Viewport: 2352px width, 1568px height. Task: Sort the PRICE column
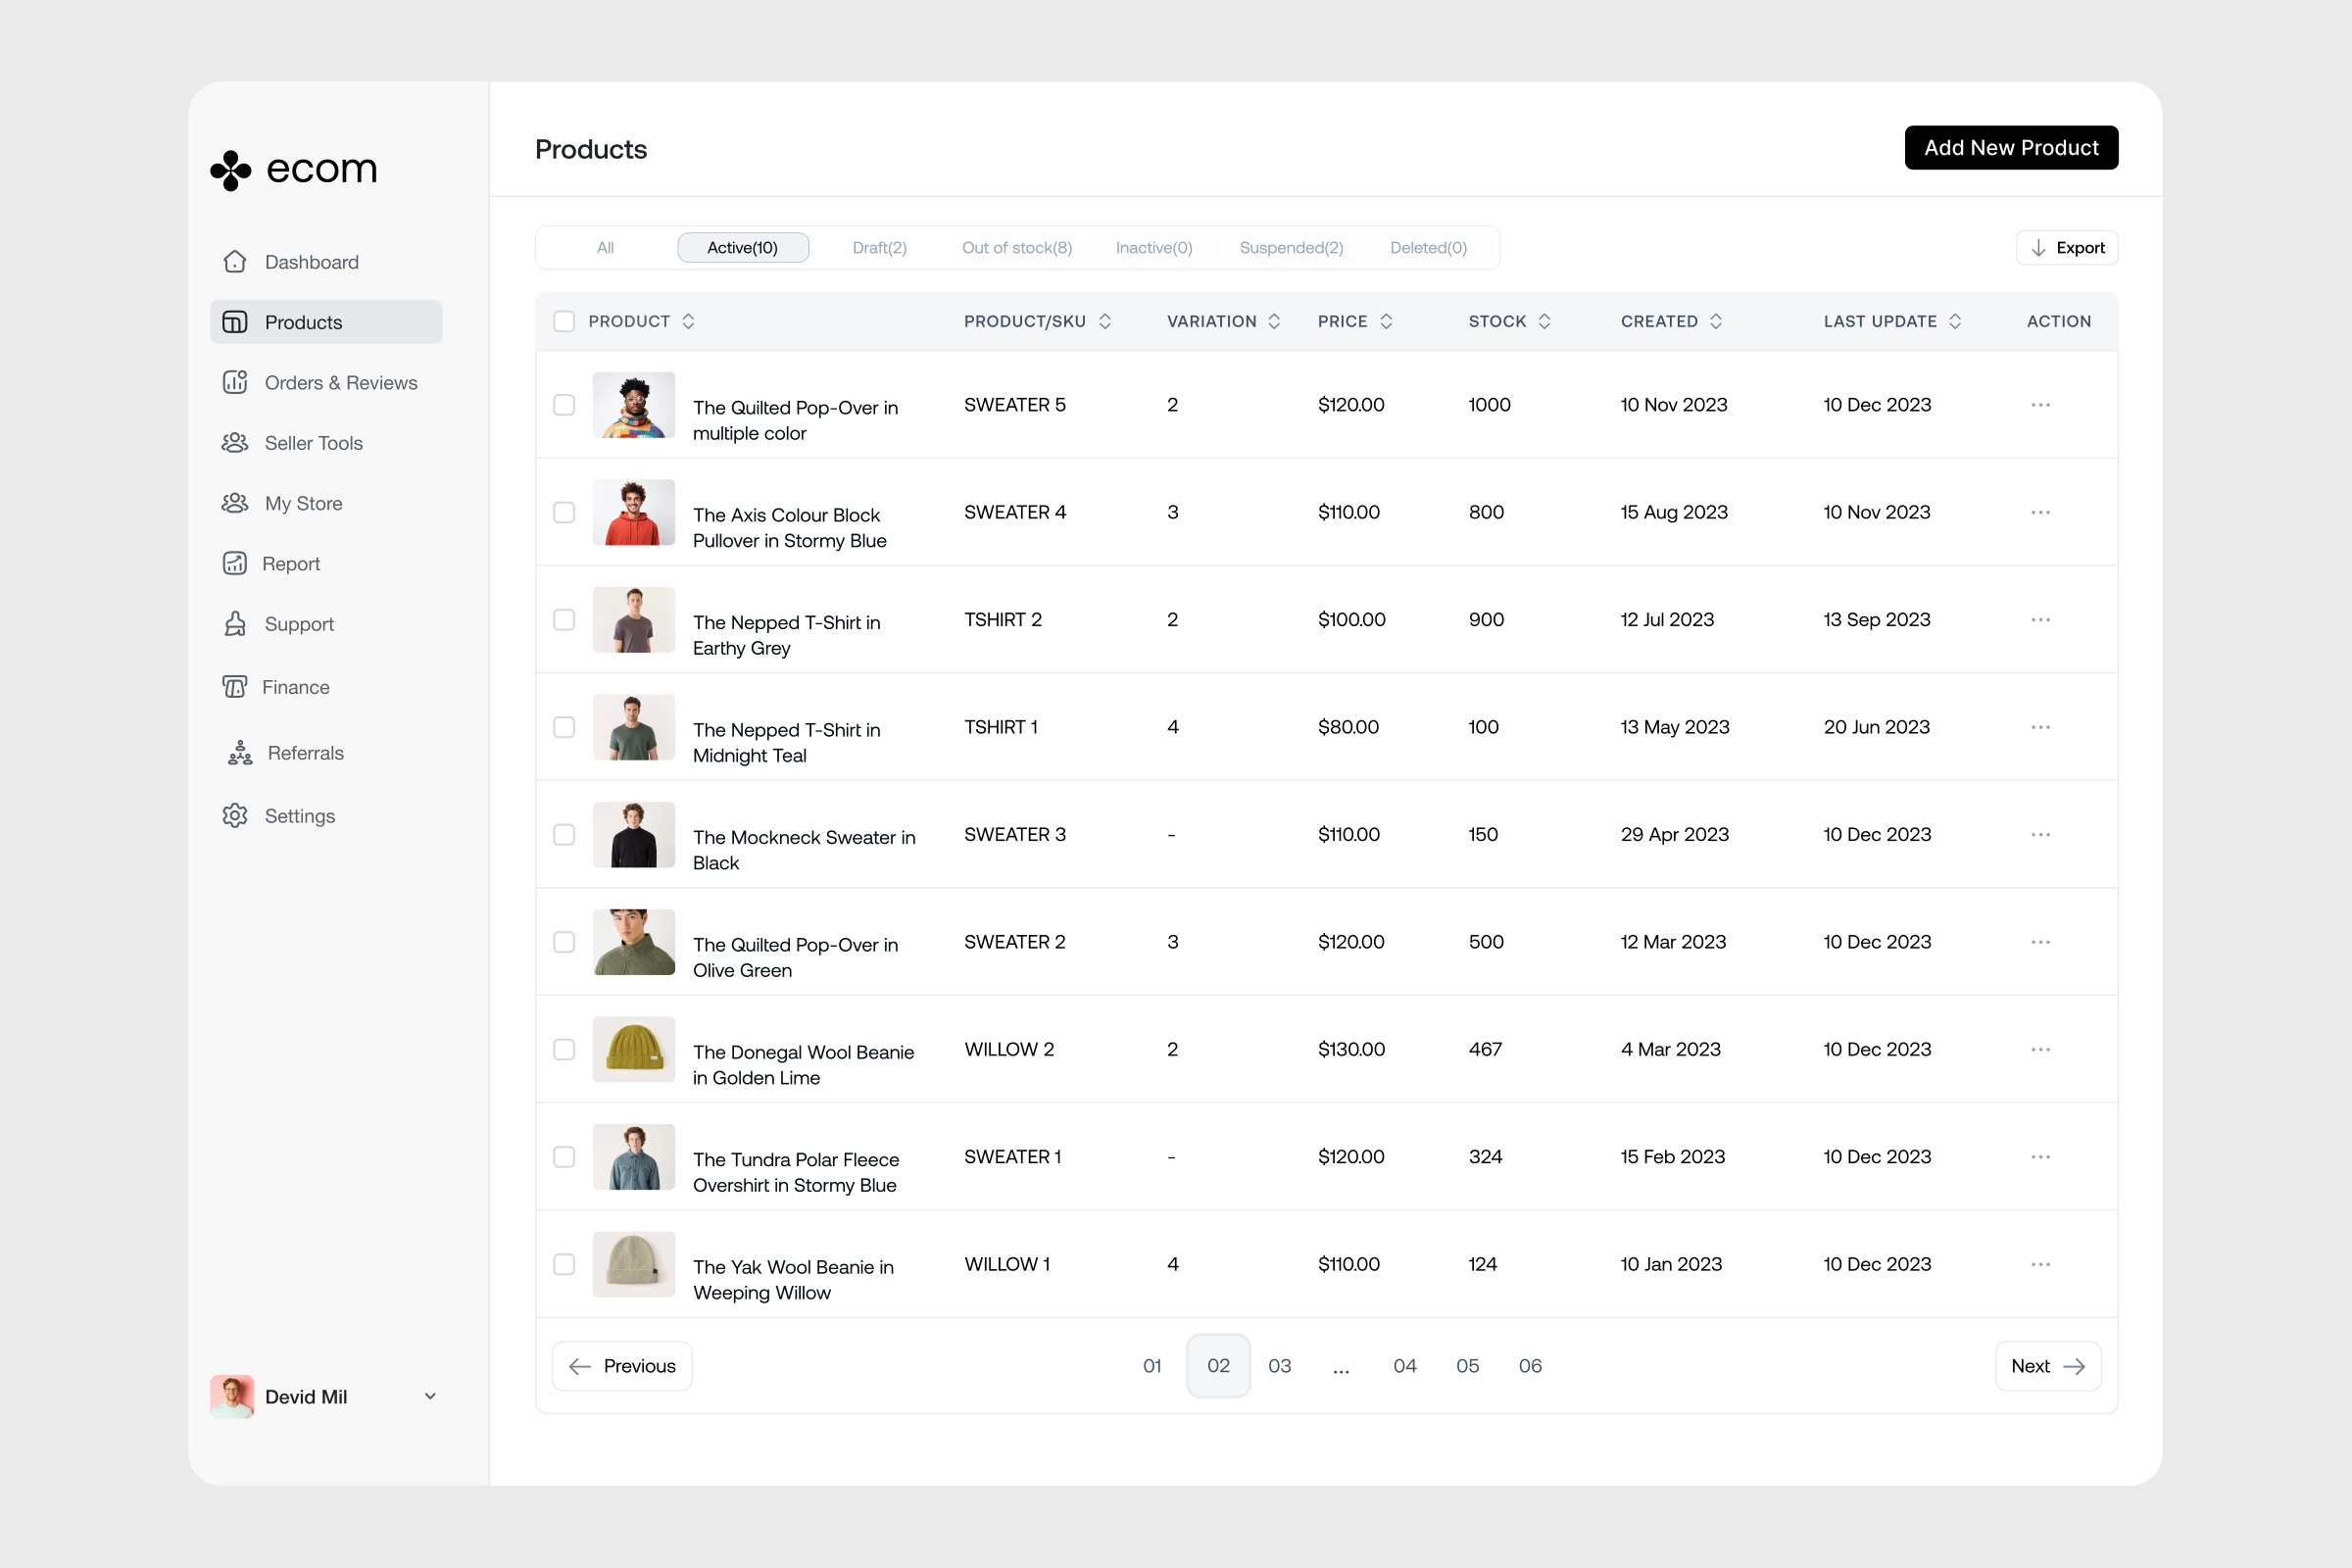[1386, 321]
